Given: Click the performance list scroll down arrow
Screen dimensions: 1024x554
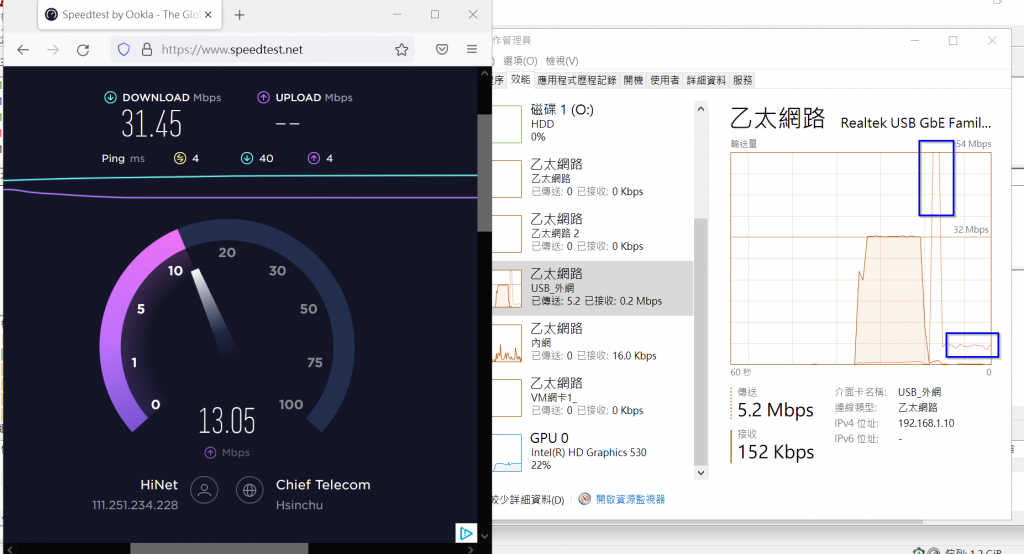Looking at the screenshot, I should coord(701,473).
